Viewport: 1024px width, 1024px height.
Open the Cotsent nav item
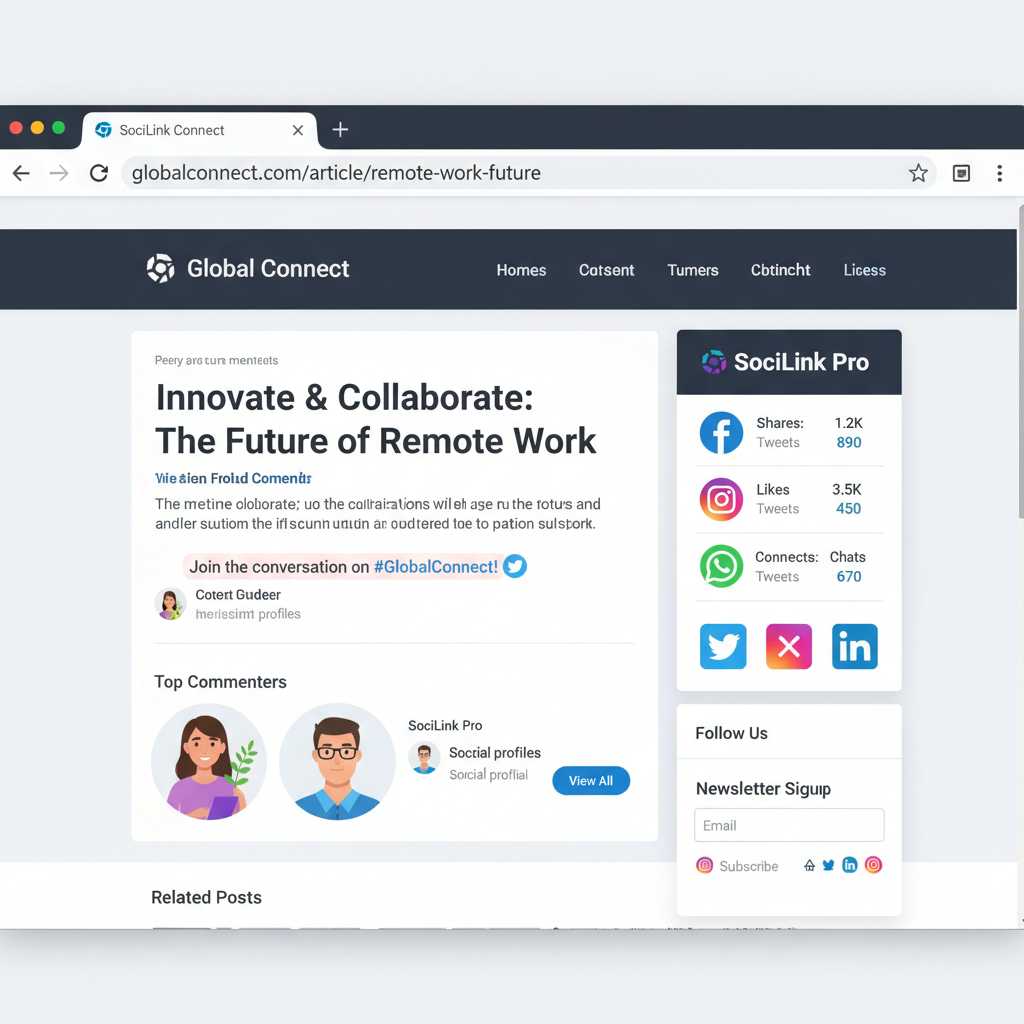(x=606, y=270)
